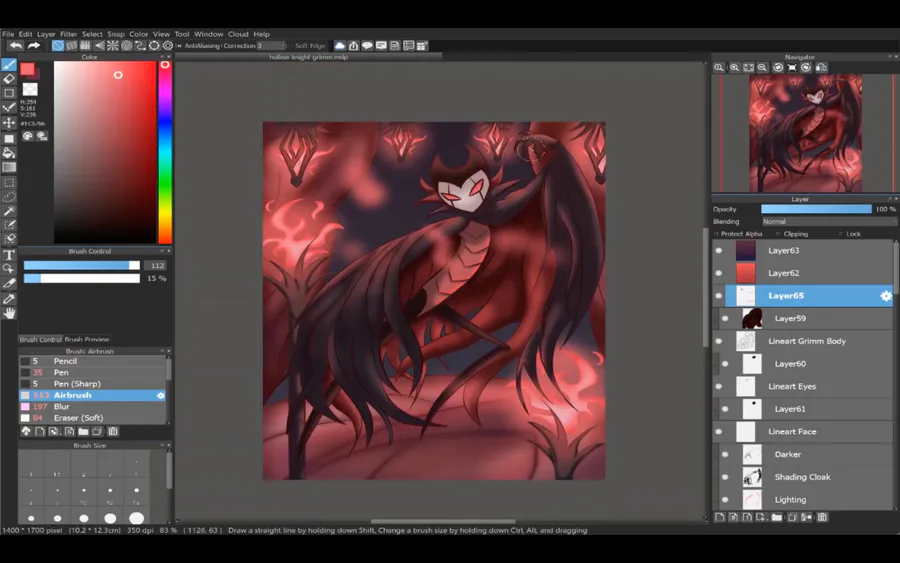Viewport: 900px width, 563px height.
Task: Select the Lasso selection tool
Action: pyautogui.click(x=9, y=197)
